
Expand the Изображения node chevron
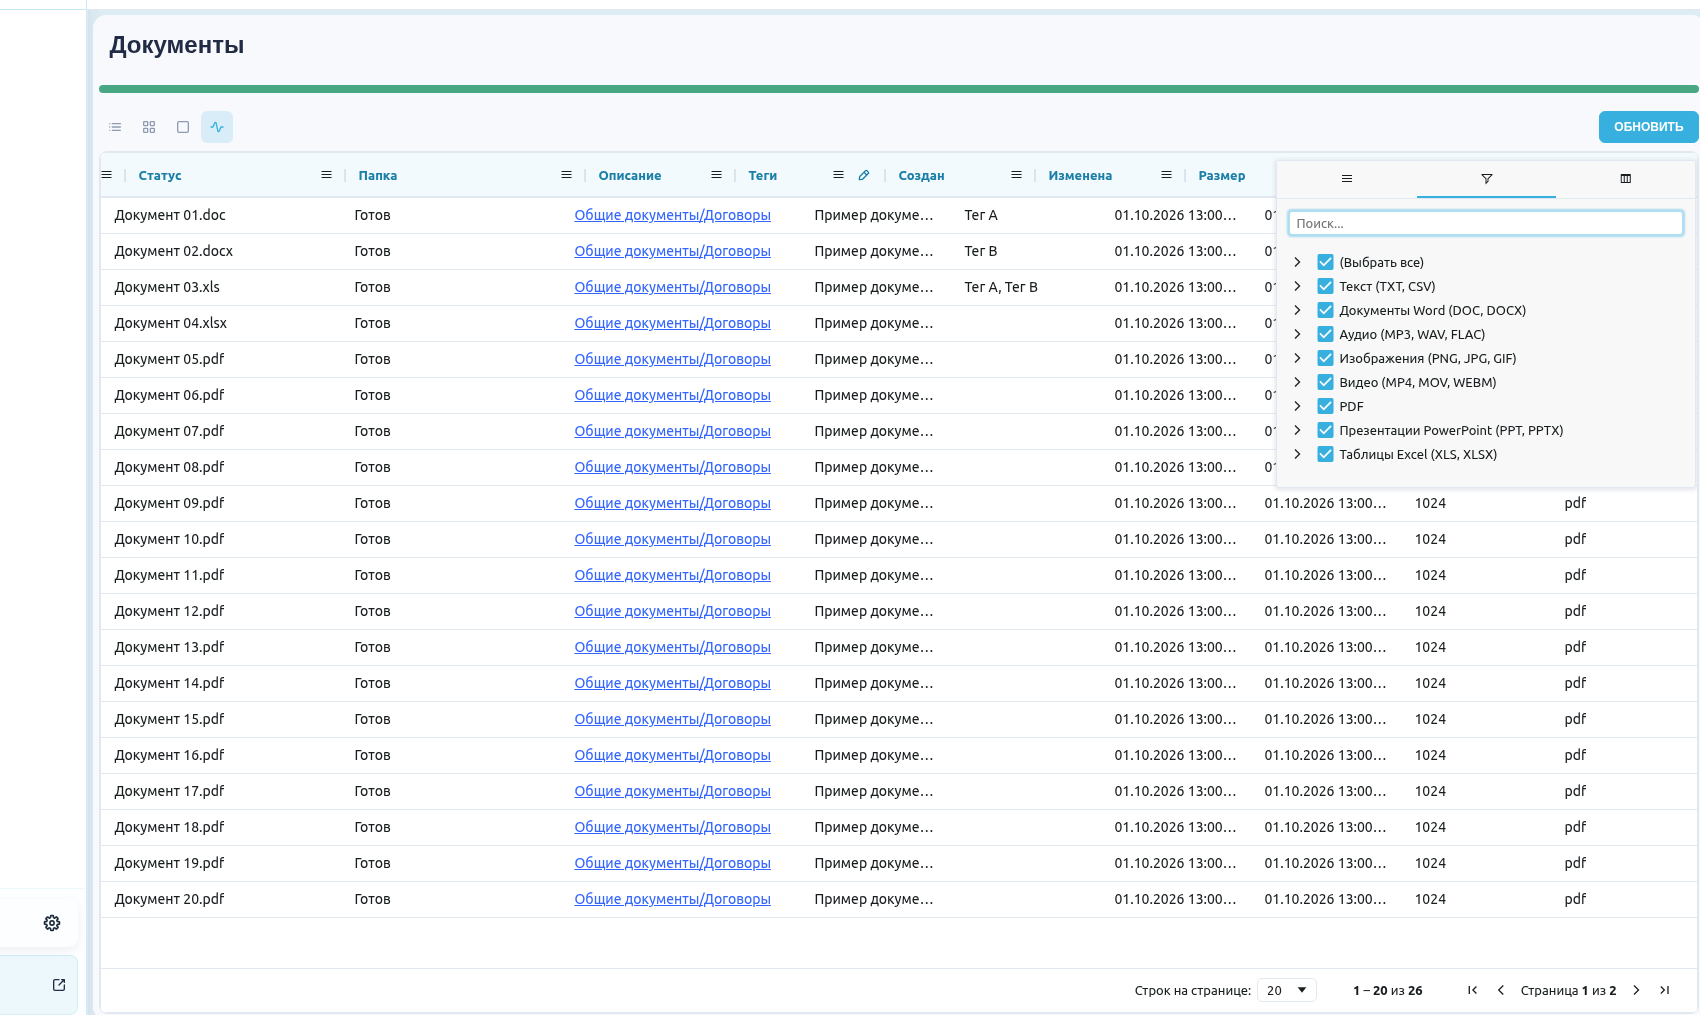pos(1297,358)
